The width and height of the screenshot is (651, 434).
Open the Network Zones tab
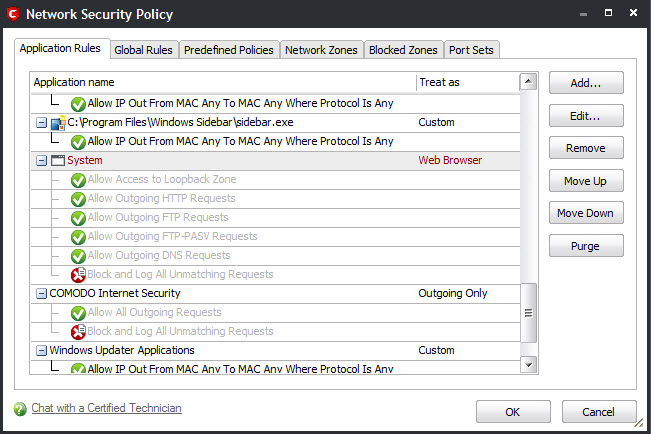tap(321, 50)
